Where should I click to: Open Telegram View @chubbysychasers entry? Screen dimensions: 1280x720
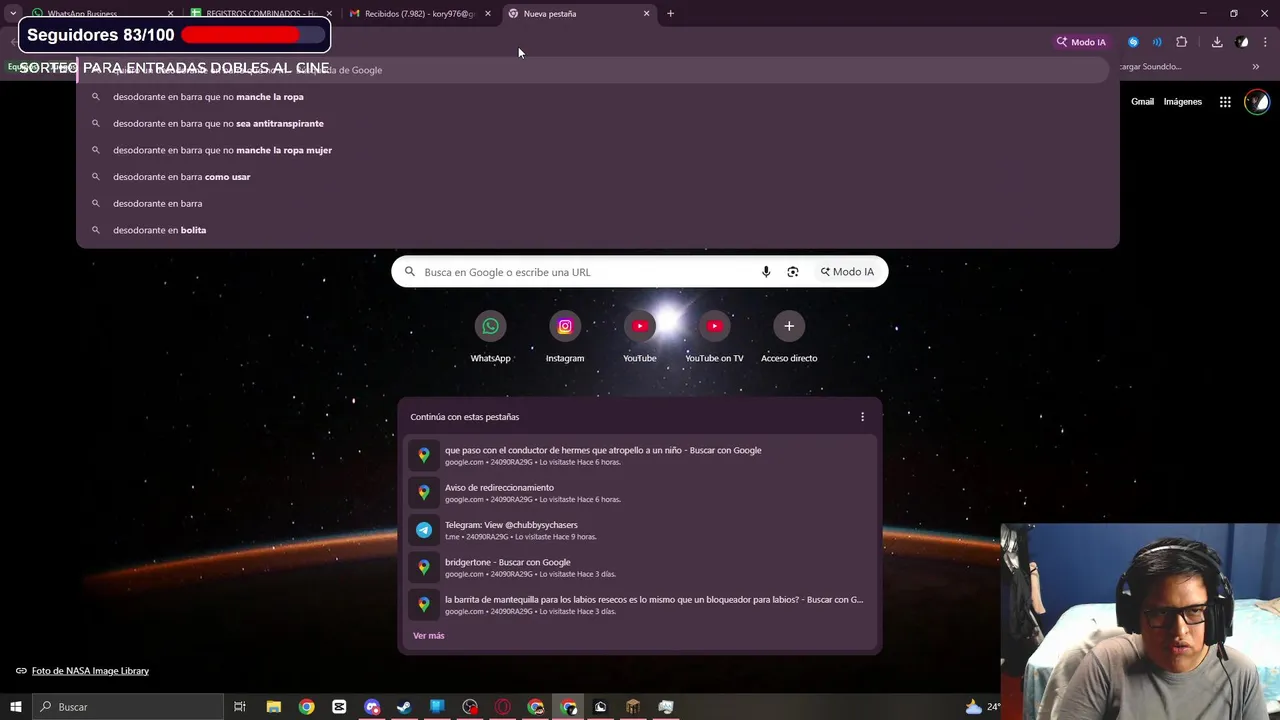click(640, 530)
